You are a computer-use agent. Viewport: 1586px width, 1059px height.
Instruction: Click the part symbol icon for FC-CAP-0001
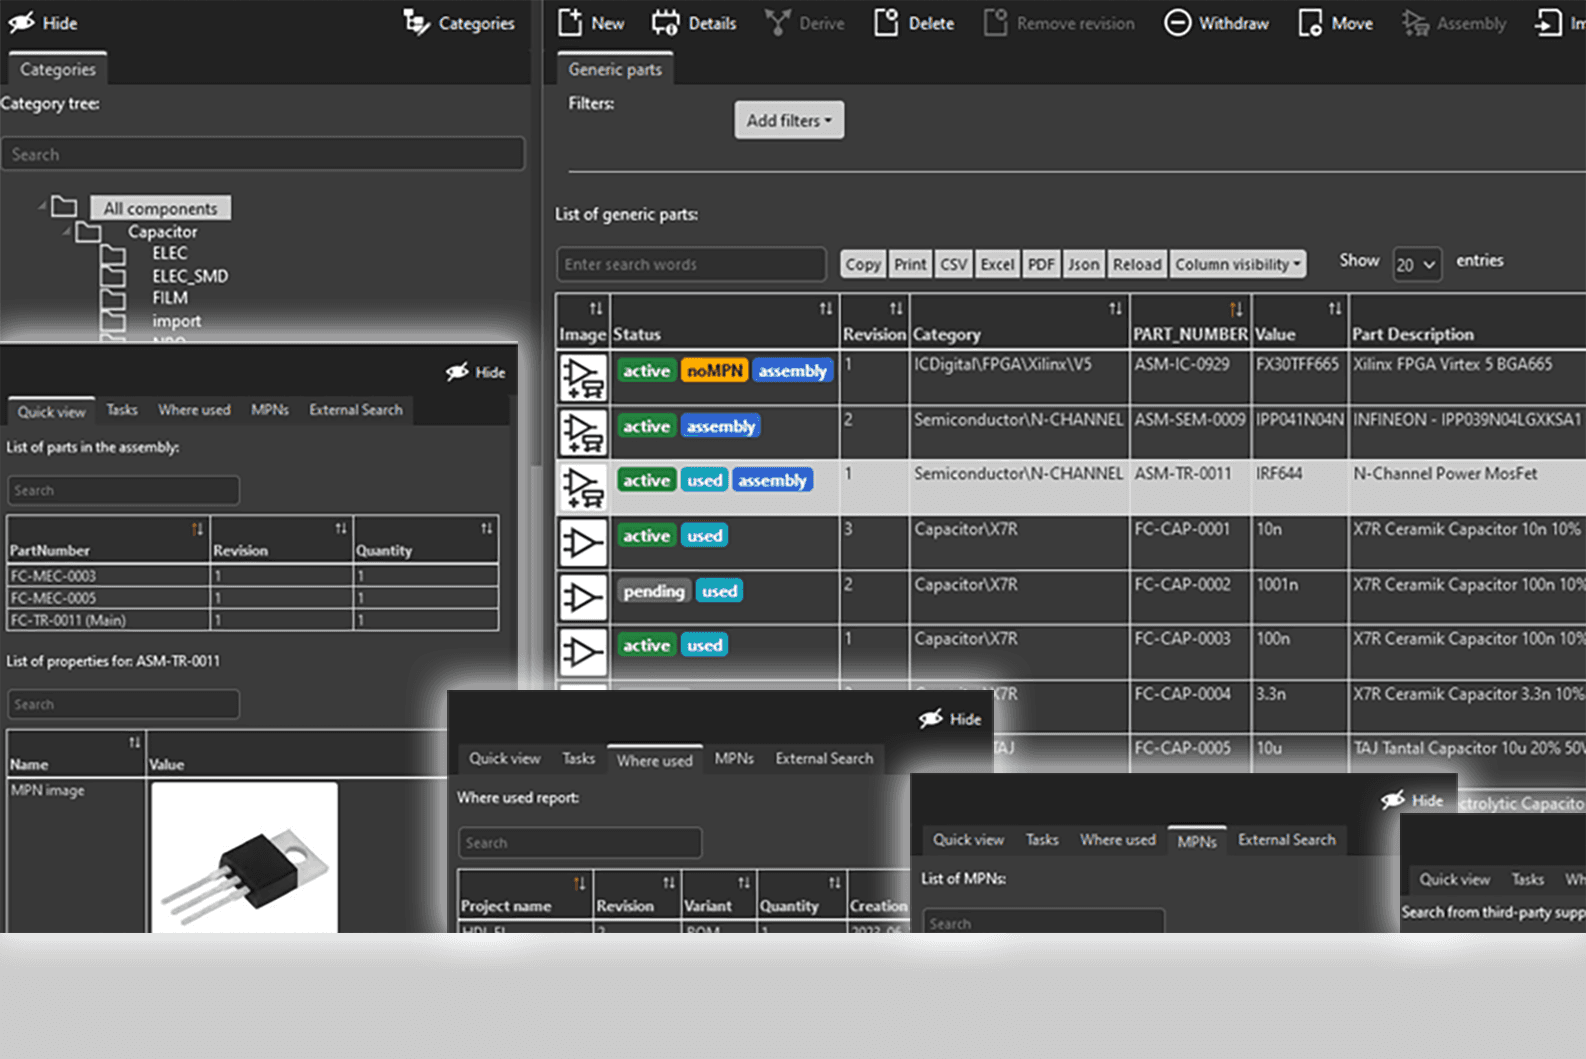pos(583,543)
